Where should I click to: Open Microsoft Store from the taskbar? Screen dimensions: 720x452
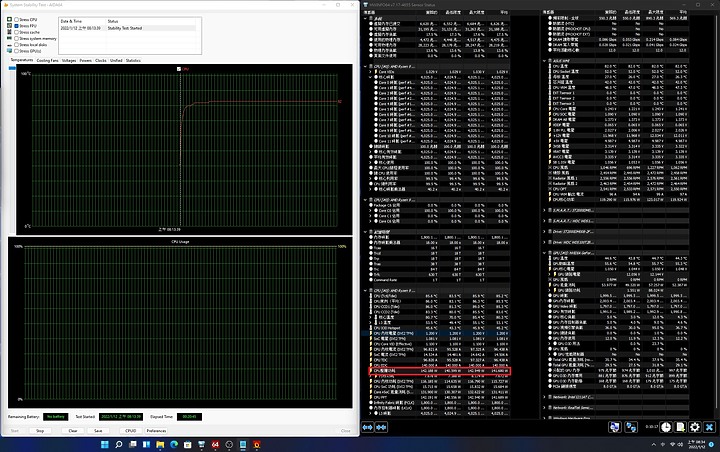click(x=188, y=444)
